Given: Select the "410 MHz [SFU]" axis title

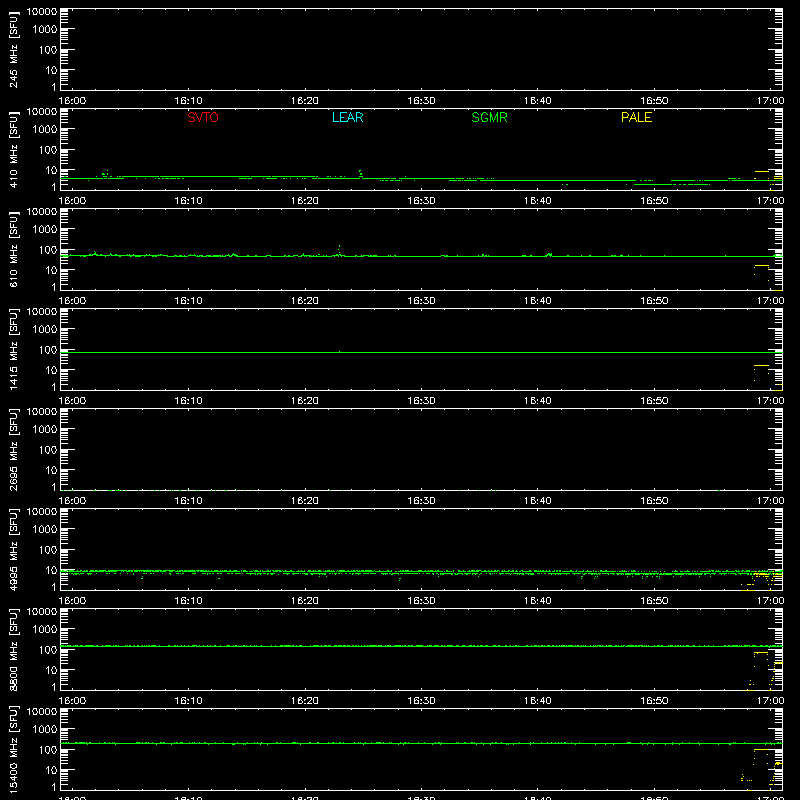Looking at the screenshot, I should pos(13,150).
